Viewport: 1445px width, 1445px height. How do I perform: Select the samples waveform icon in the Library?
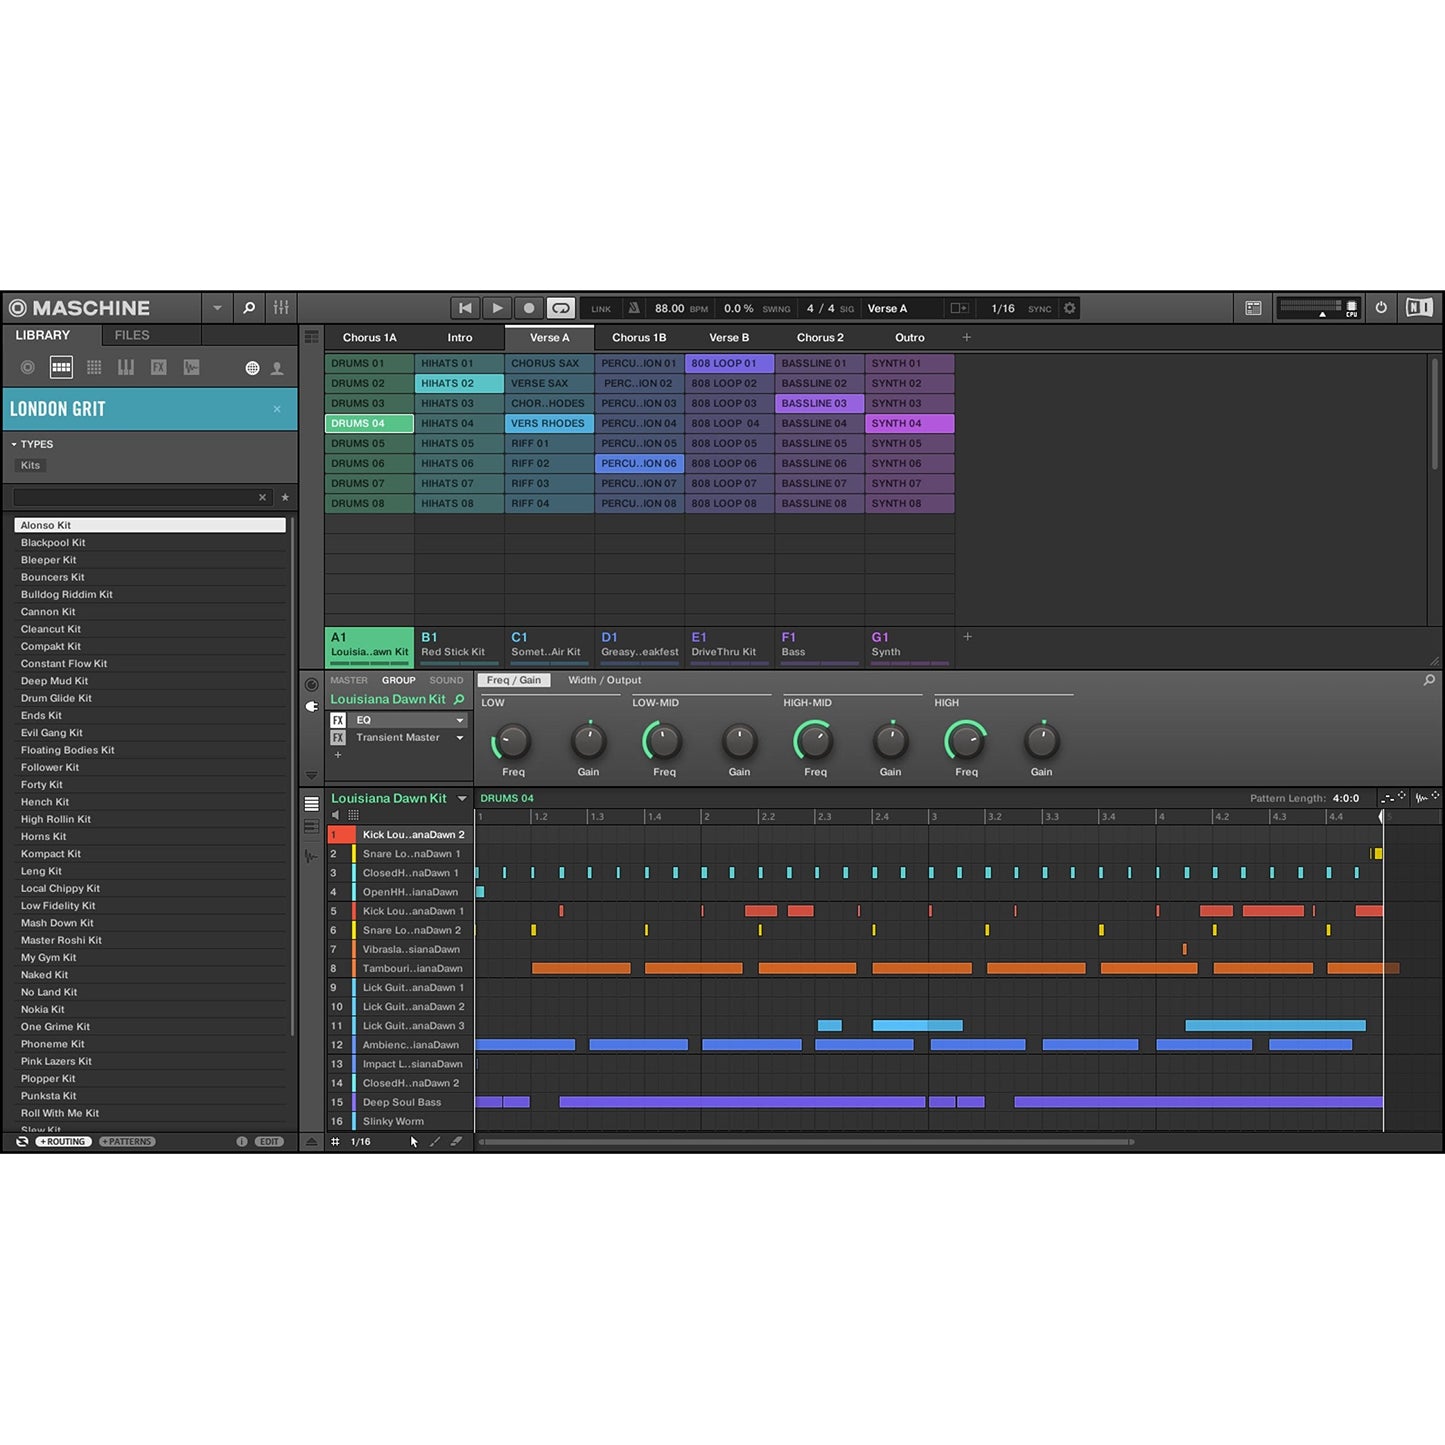190,367
